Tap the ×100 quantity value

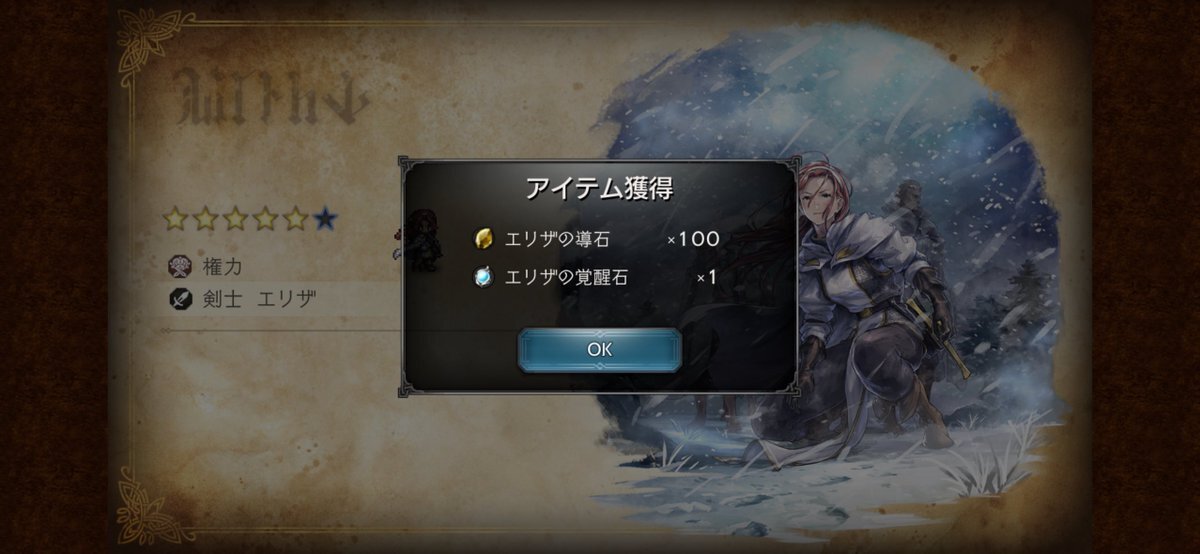pos(693,239)
